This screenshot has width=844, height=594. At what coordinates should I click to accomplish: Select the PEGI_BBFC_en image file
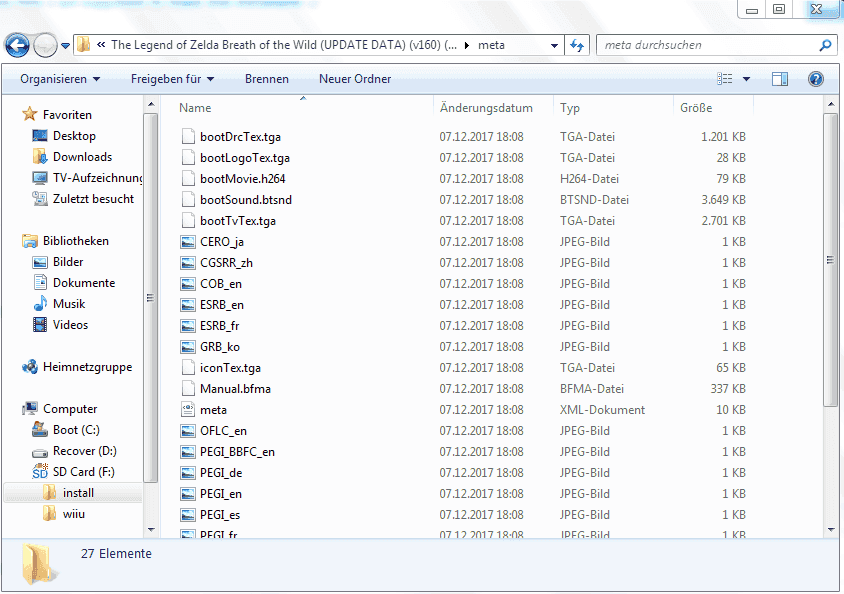237,451
